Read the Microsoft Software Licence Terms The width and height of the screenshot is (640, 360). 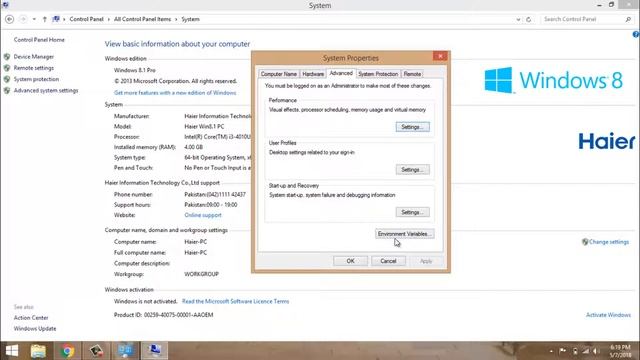(236, 301)
